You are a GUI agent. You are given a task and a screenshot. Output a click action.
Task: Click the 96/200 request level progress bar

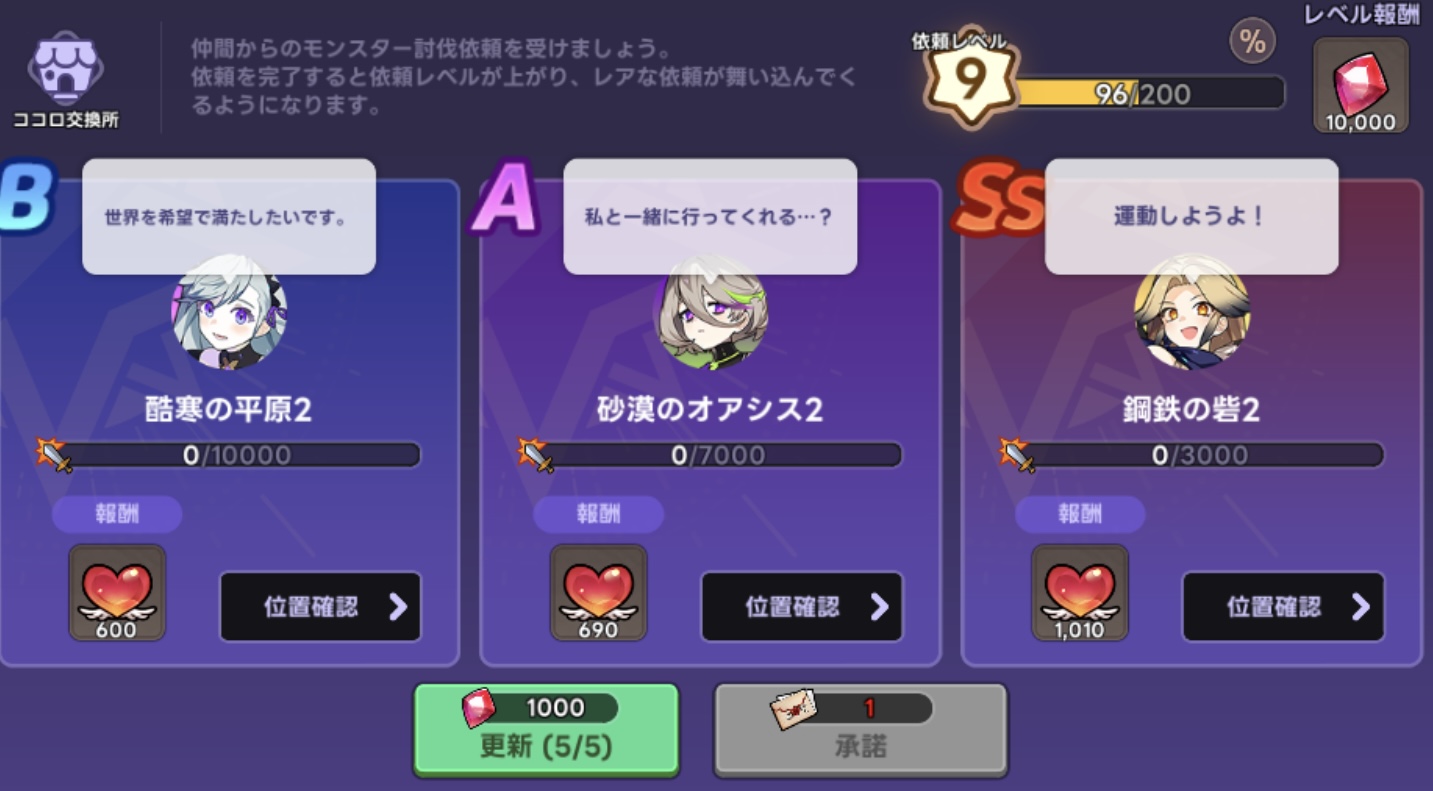tap(1148, 93)
